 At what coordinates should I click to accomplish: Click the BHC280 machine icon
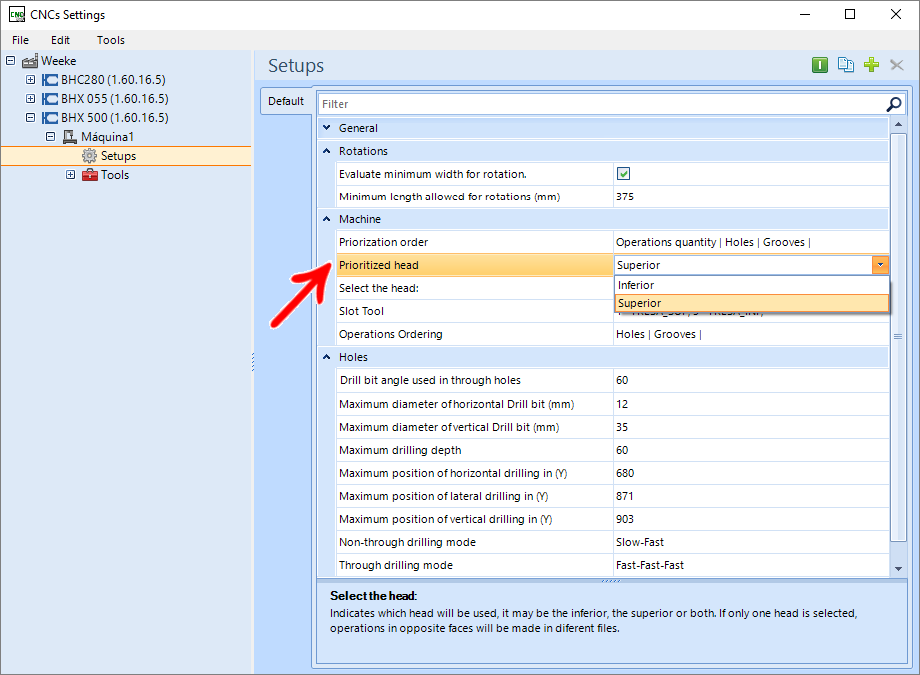pyautogui.click(x=50, y=80)
